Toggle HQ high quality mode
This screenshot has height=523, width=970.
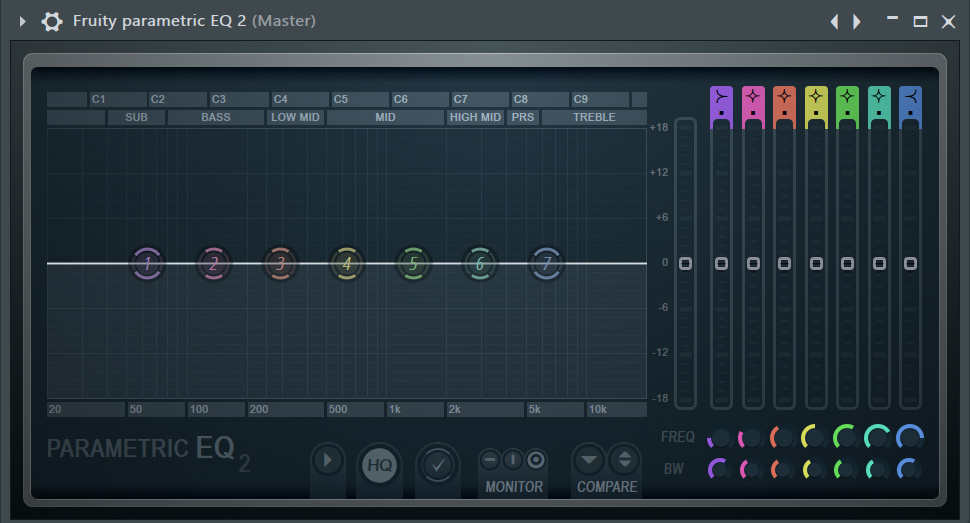[x=379, y=465]
